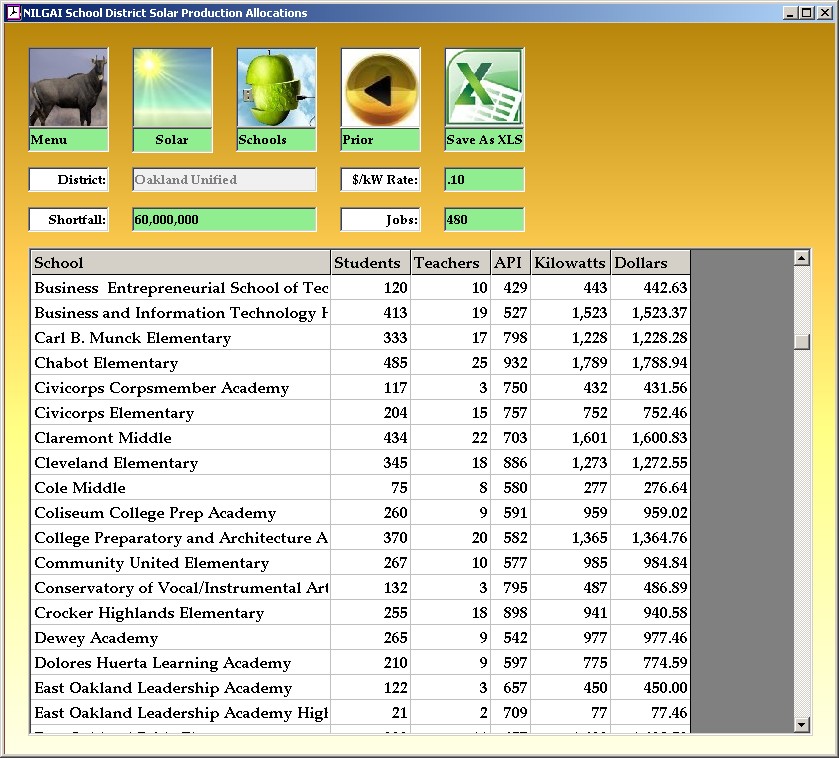
Task: Sort by the School column header
Action: click(180, 263)
